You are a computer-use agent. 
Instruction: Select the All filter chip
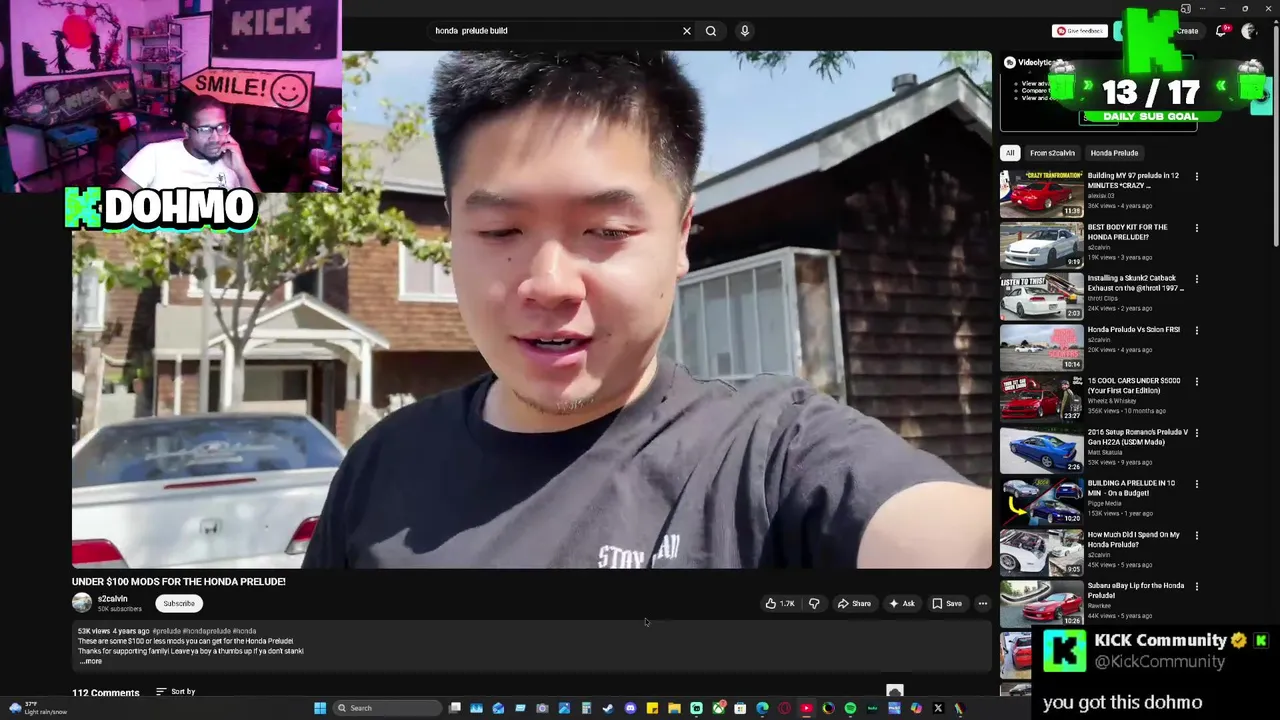1010,153
